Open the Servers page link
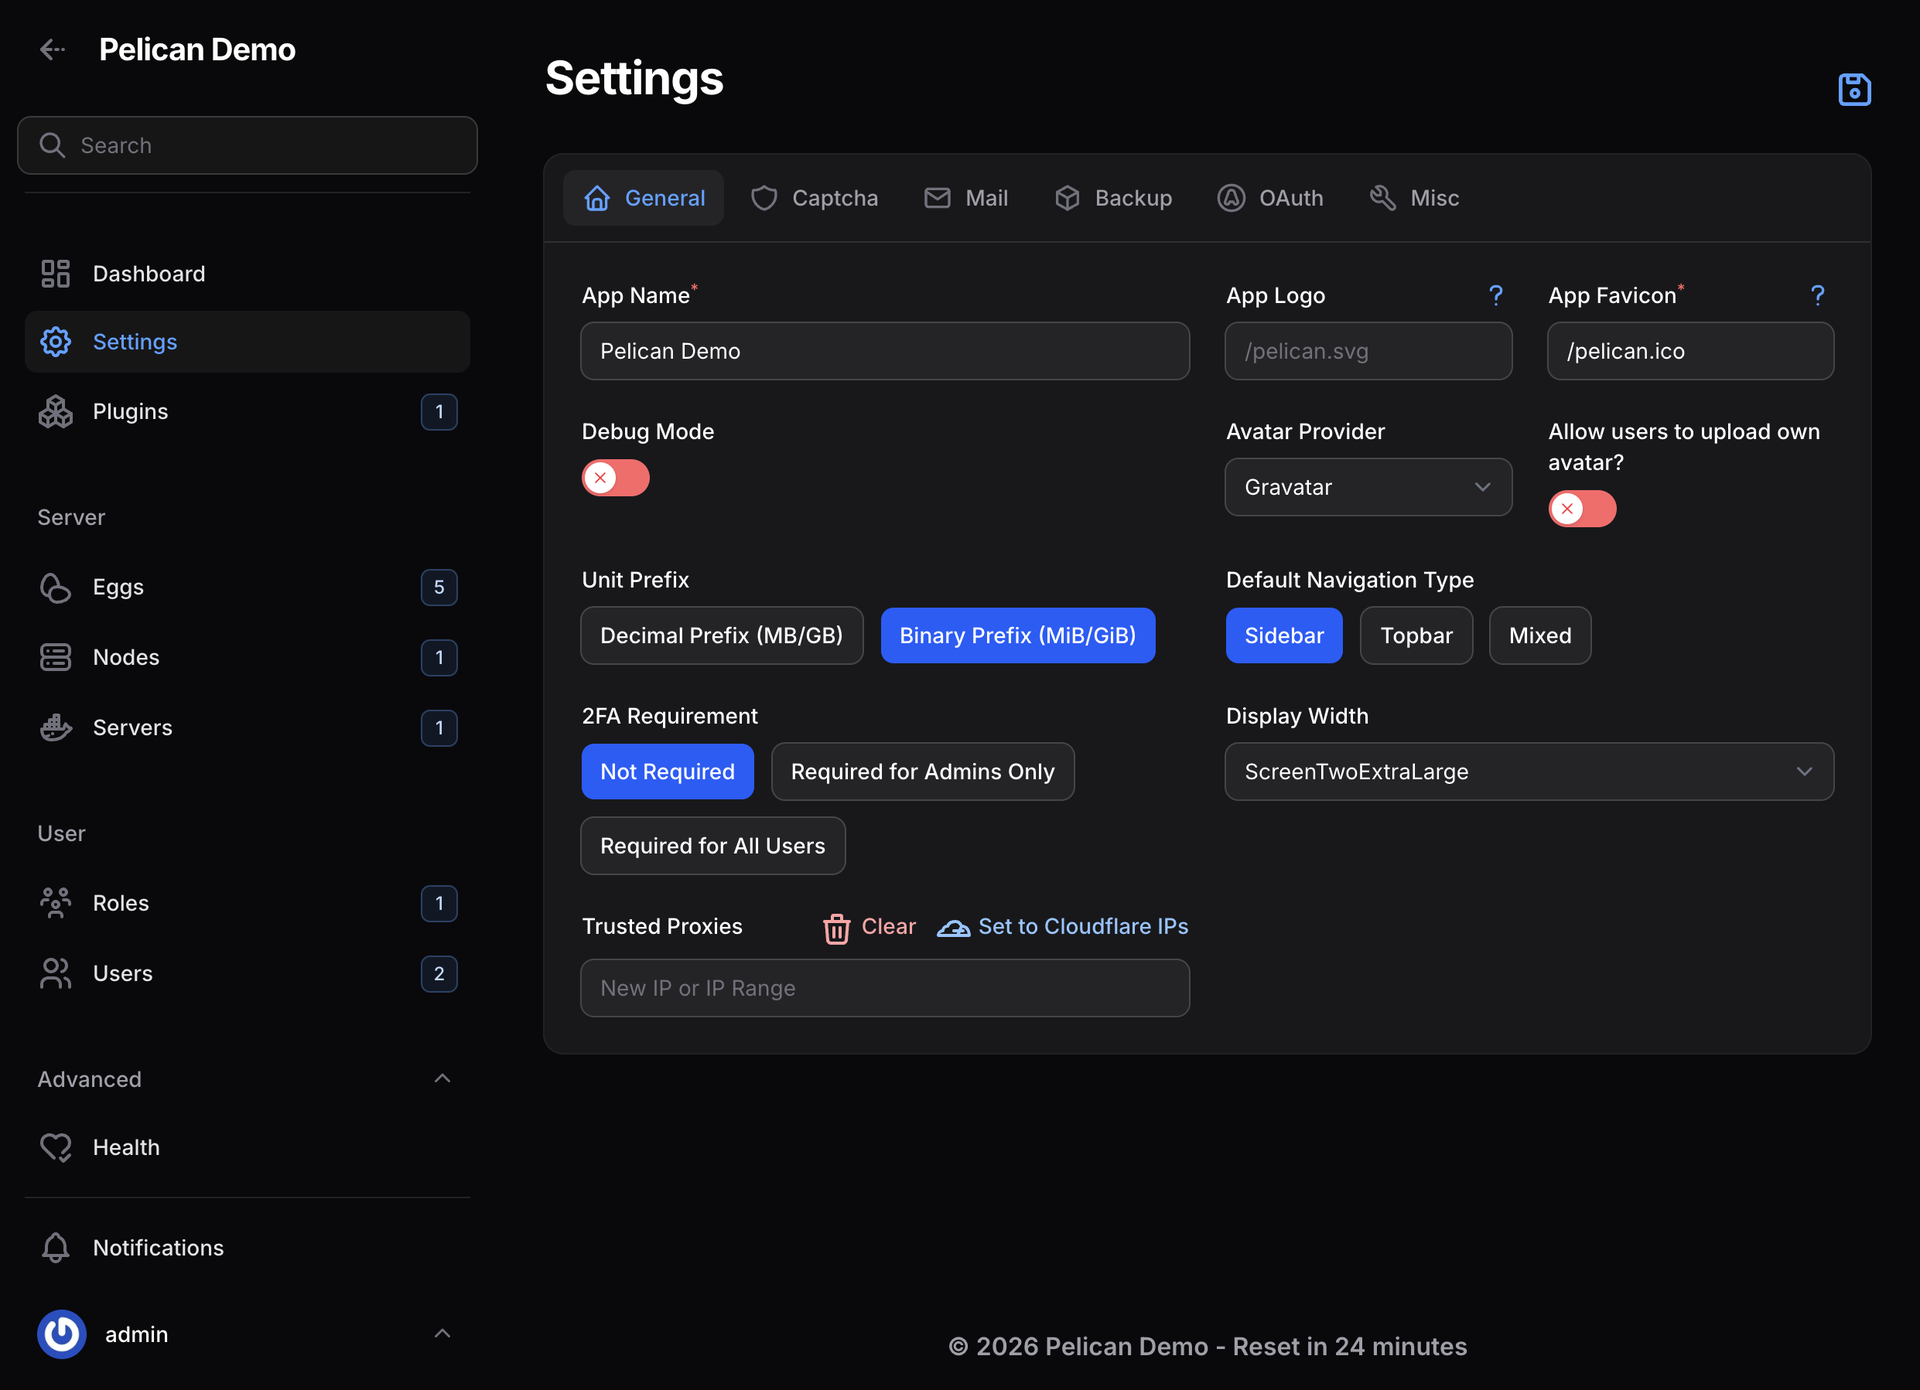Viewport: 1920px width, 1390px height. [x=247, y=728]
